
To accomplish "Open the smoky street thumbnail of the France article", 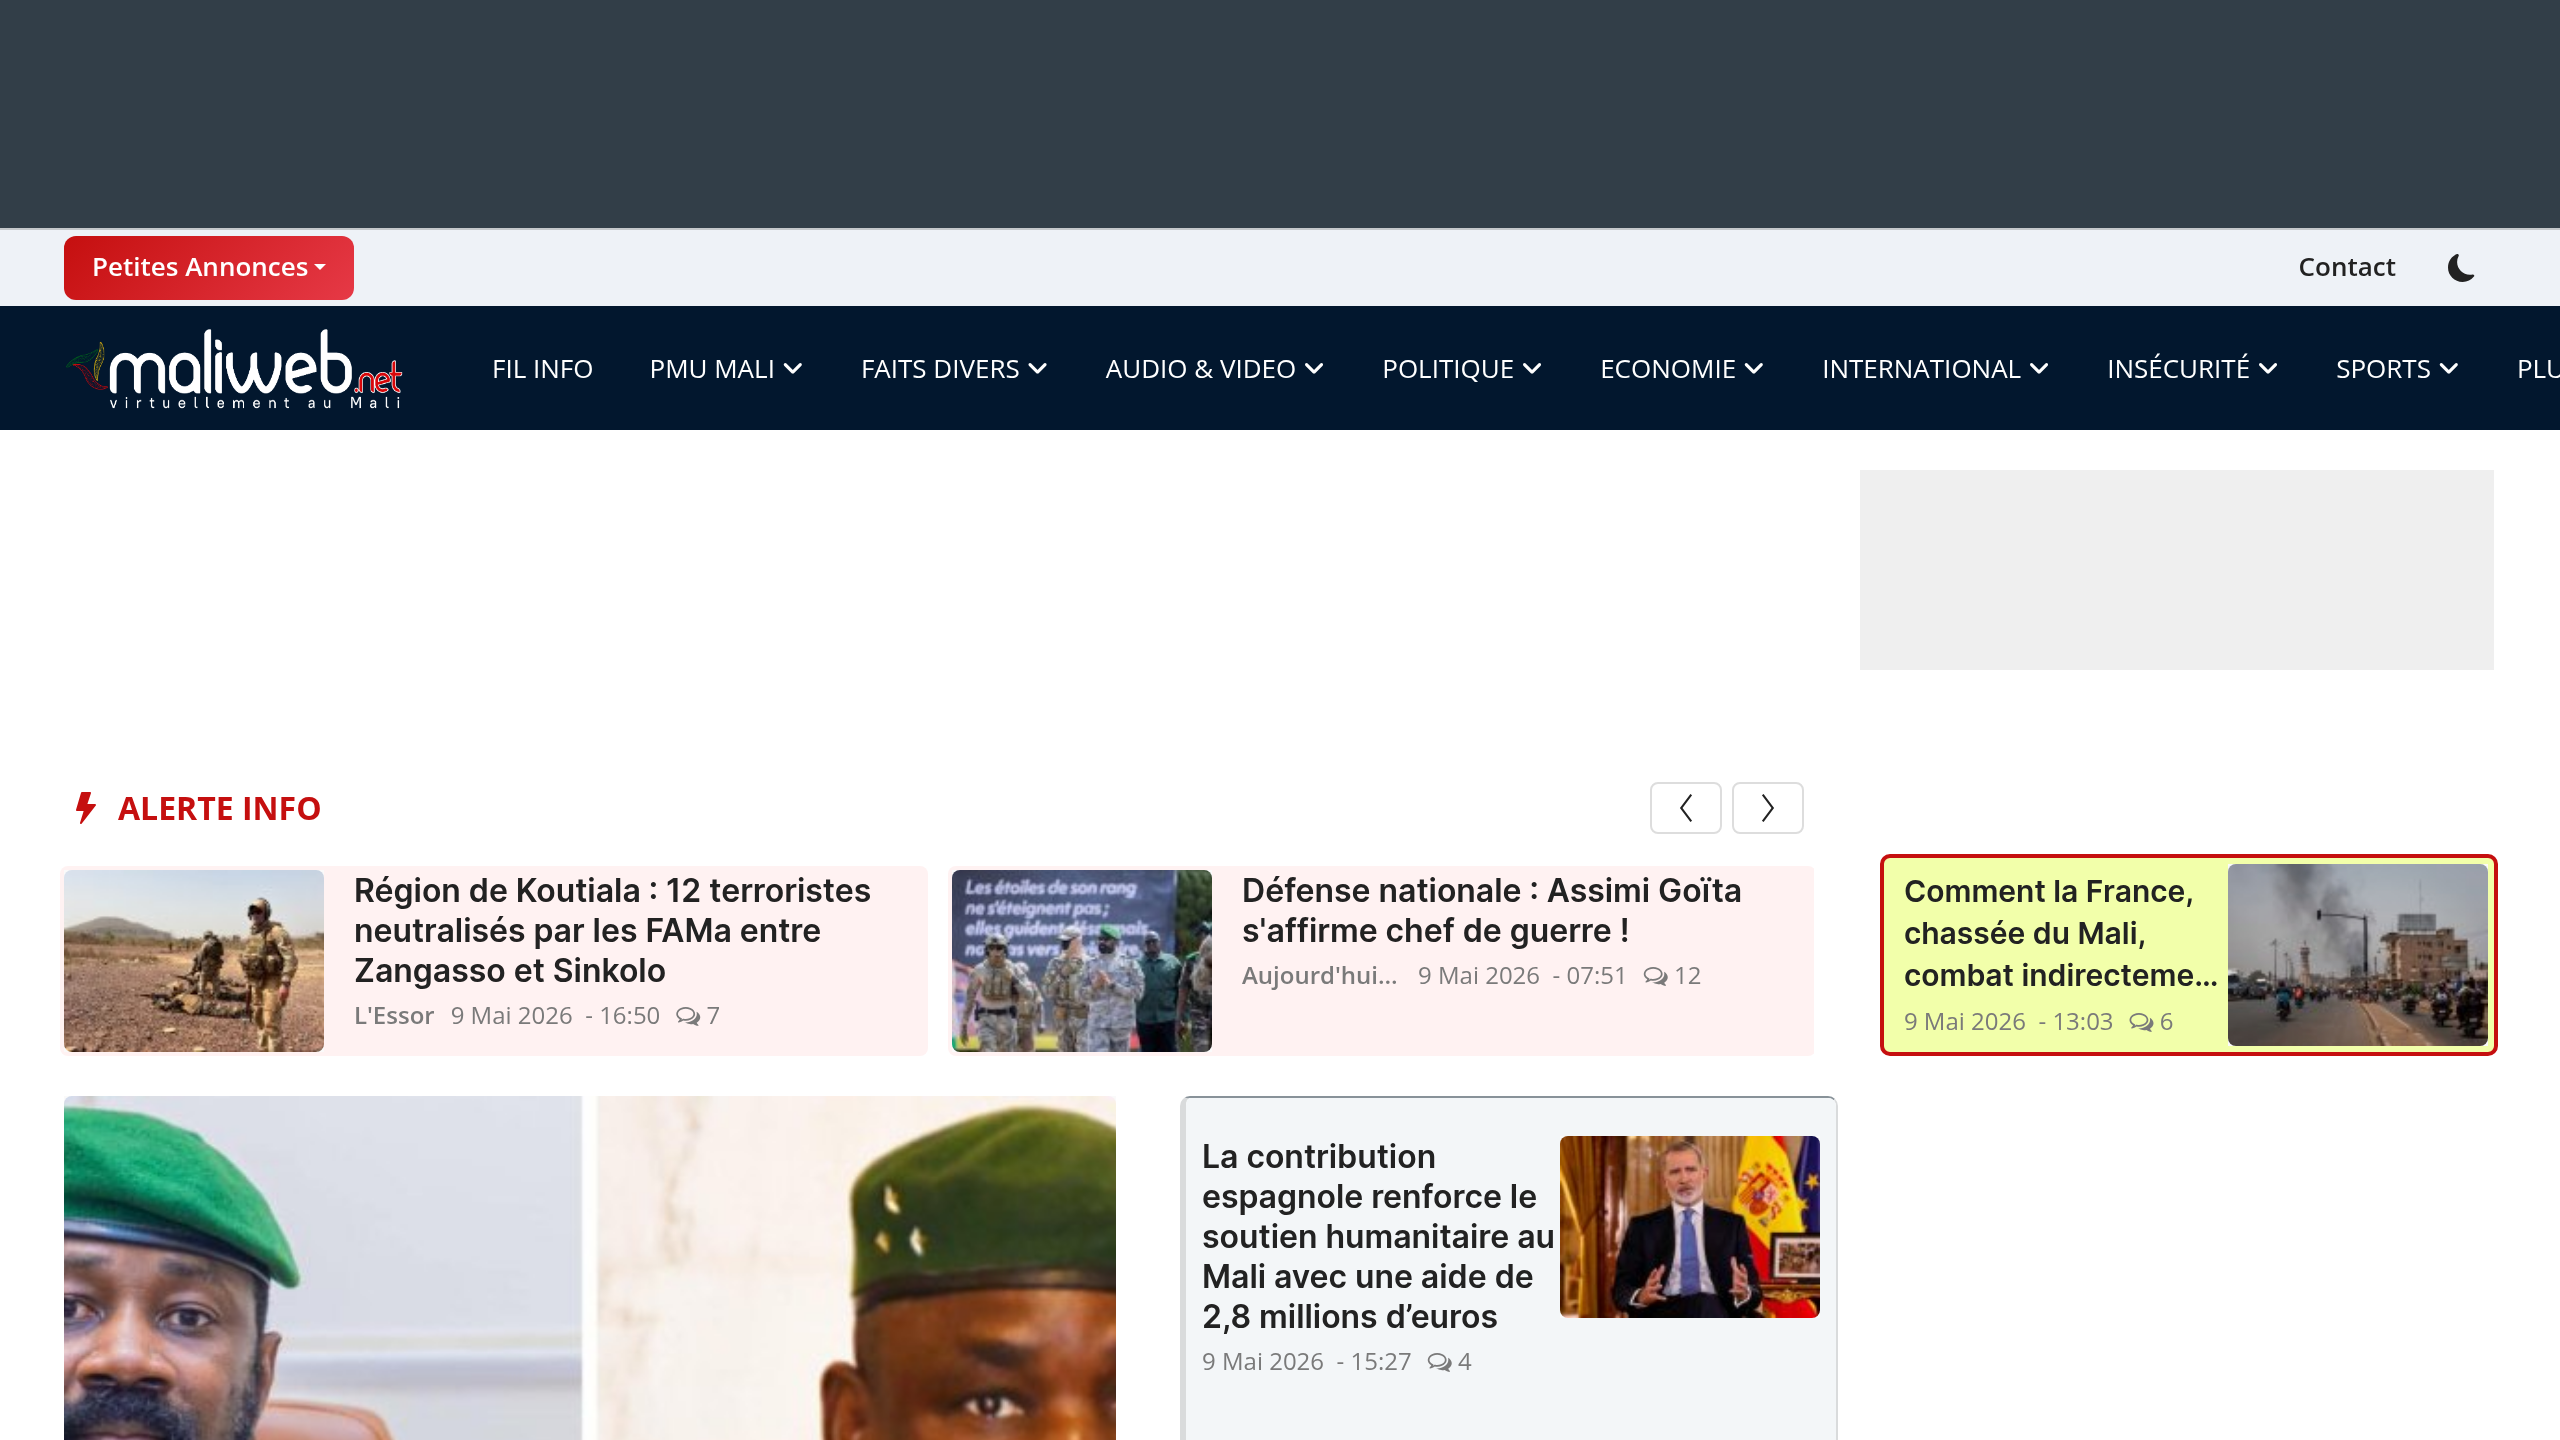I will coord(2358,955).
